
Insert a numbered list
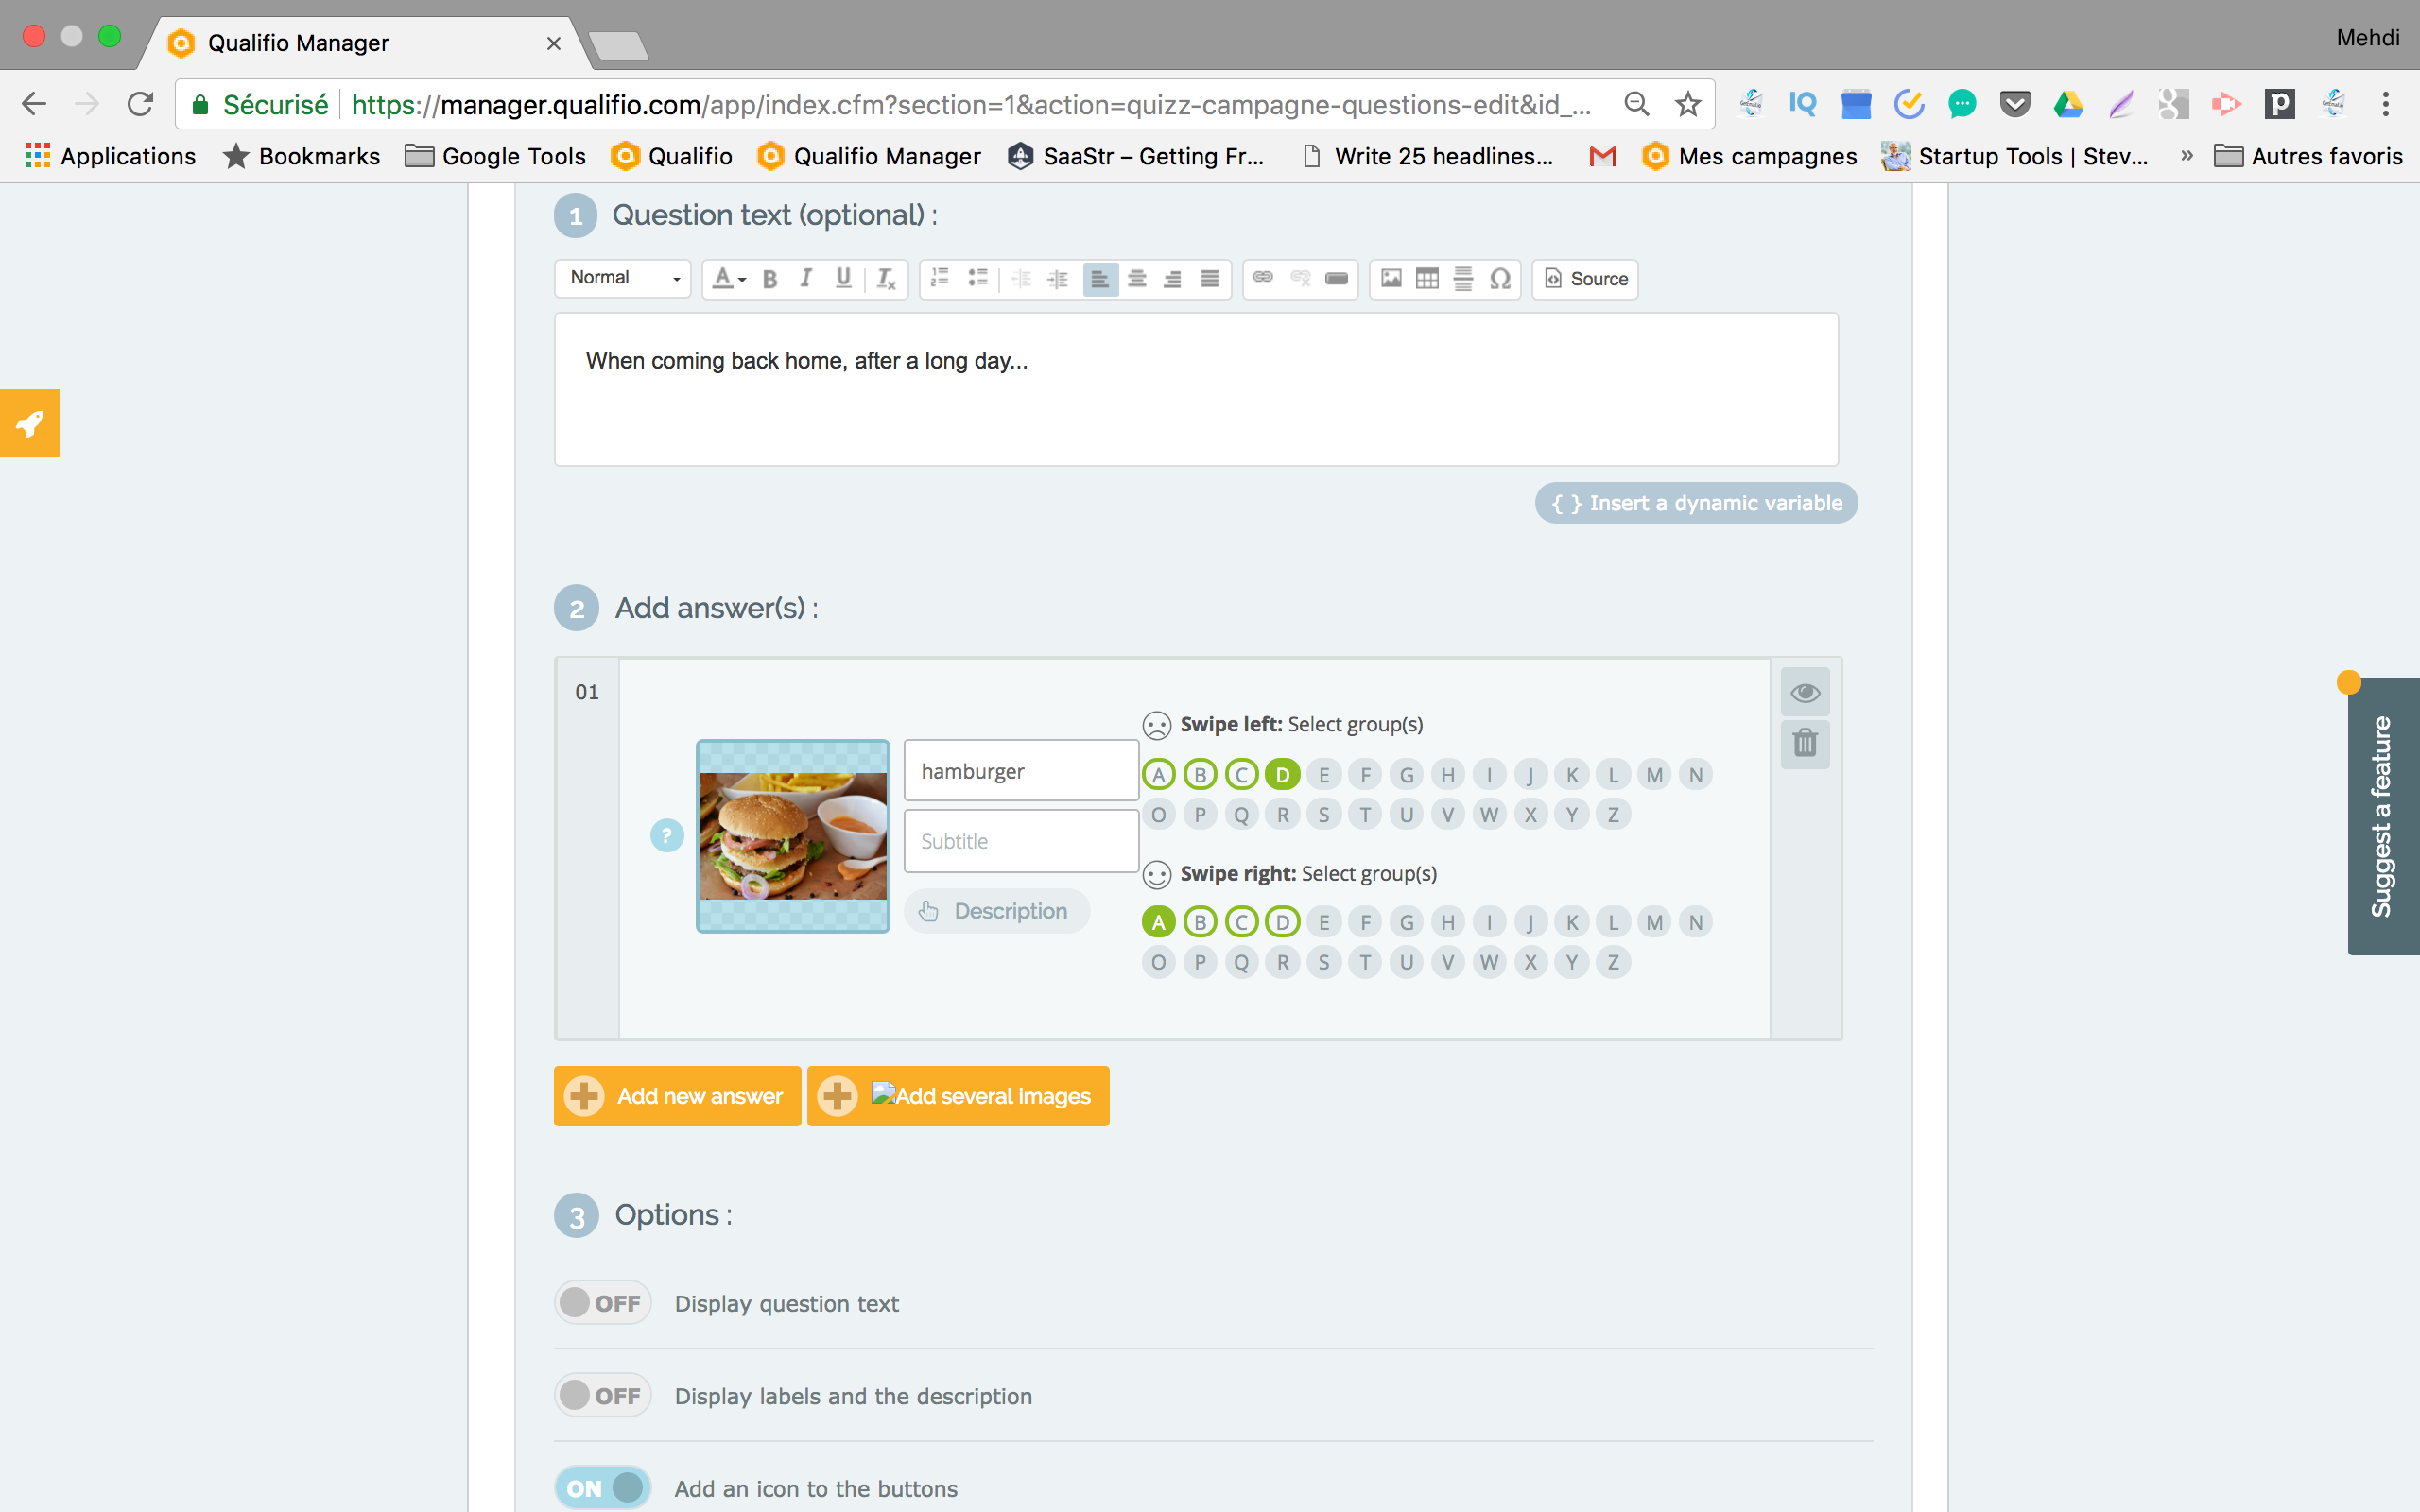point(940,279)
